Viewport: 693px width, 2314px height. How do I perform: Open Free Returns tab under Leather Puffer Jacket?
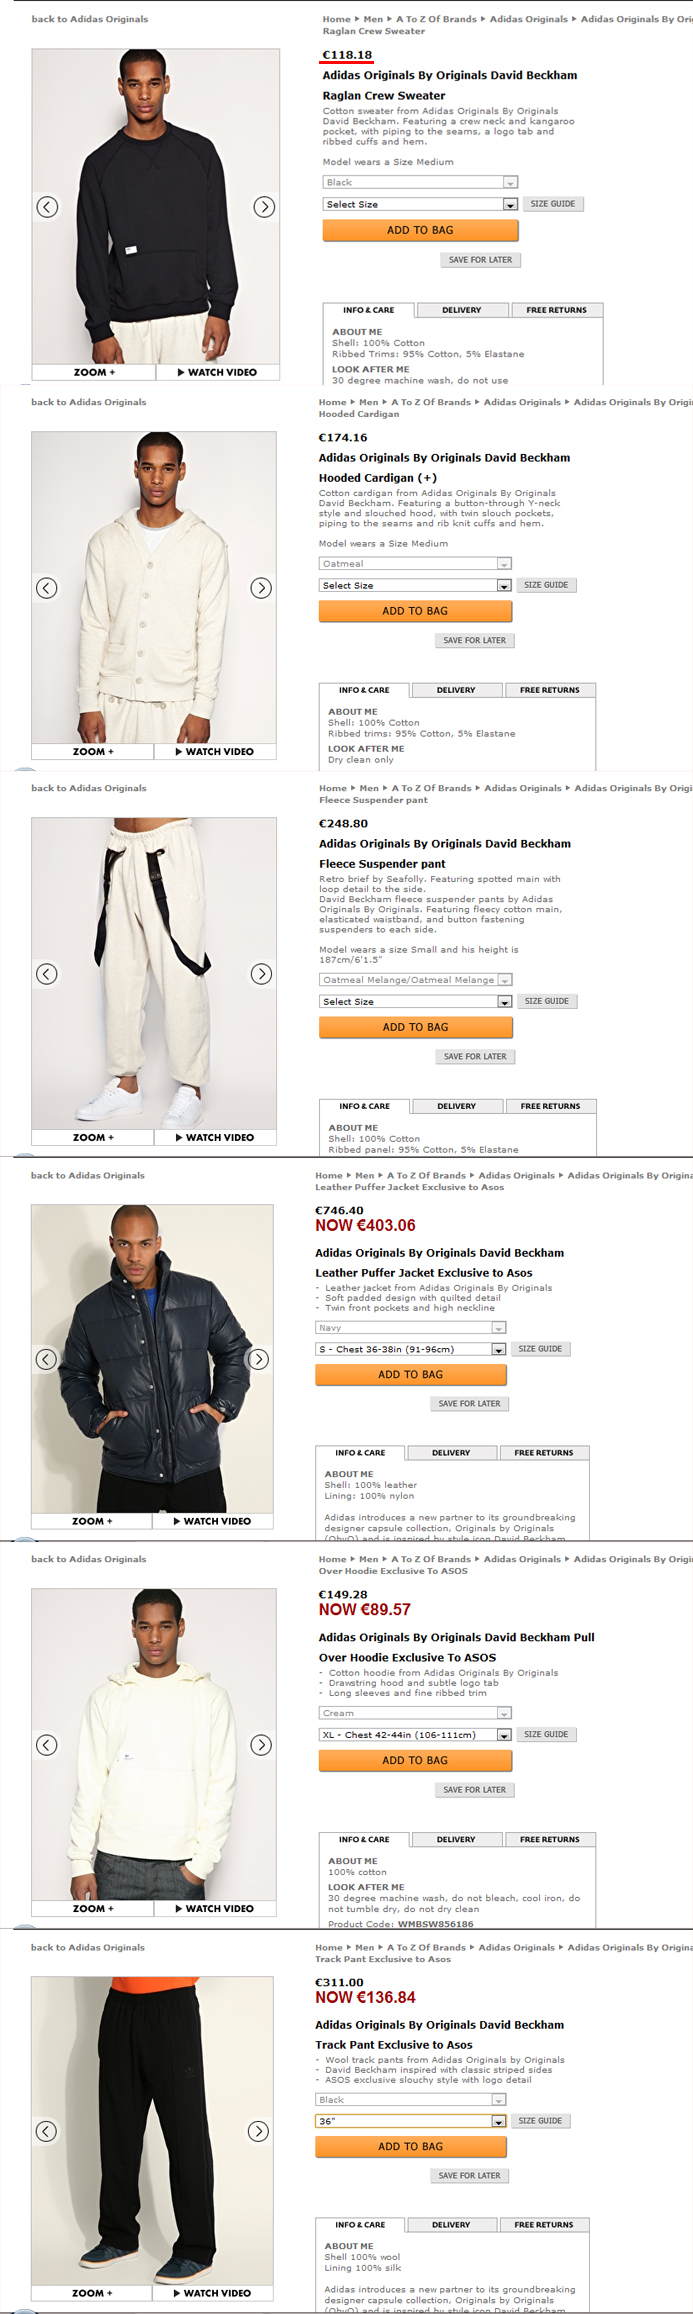point(544,1453)
